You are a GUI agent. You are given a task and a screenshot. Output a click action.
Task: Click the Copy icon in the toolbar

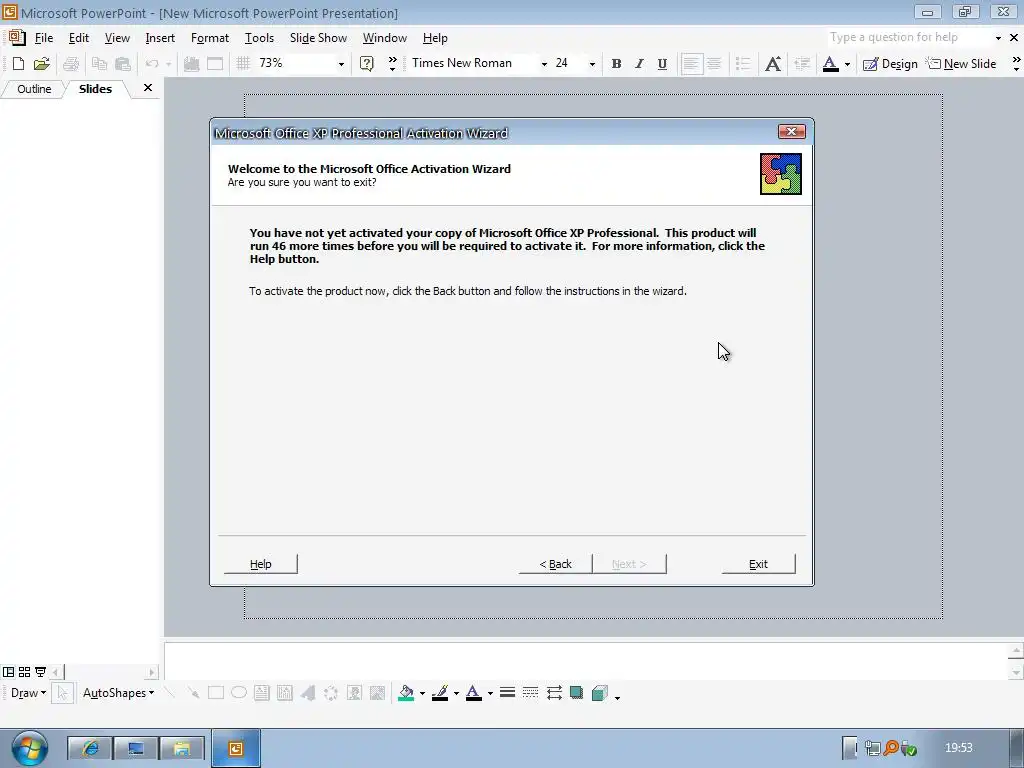[x=99, y=63]
